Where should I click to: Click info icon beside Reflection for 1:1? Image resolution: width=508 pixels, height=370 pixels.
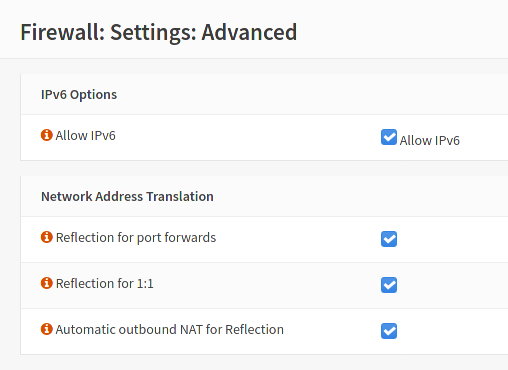(47, 283)
